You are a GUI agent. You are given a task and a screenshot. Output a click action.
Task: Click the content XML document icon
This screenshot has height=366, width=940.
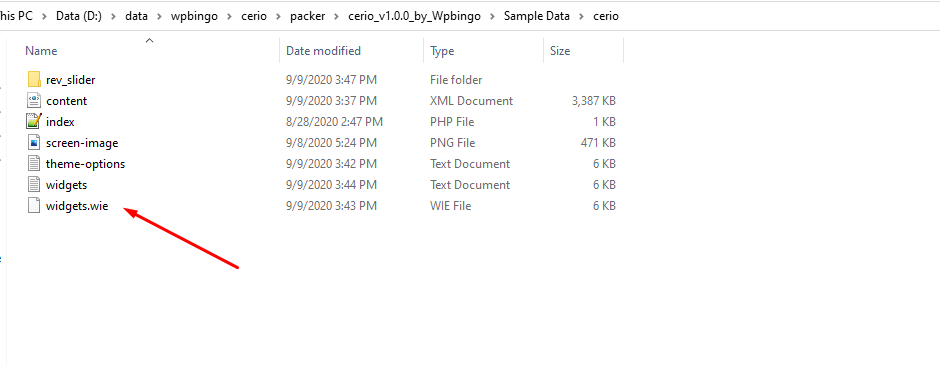pyautogui.click(x=34, y=101)
